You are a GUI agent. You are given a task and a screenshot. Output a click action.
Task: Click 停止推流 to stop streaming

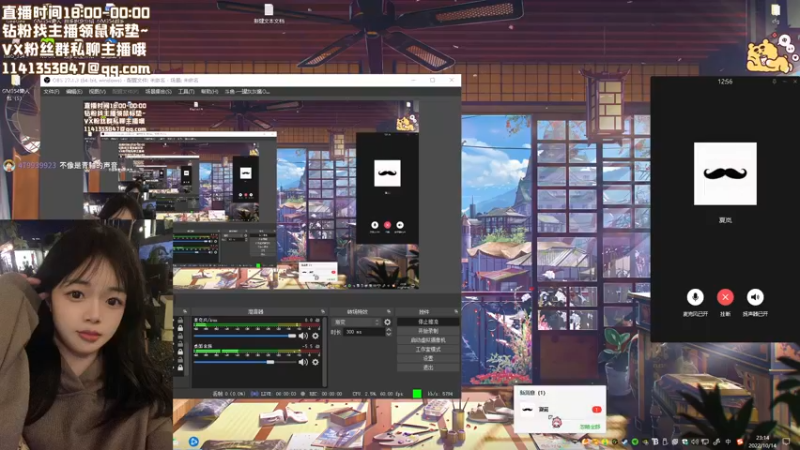pos(428,322)
